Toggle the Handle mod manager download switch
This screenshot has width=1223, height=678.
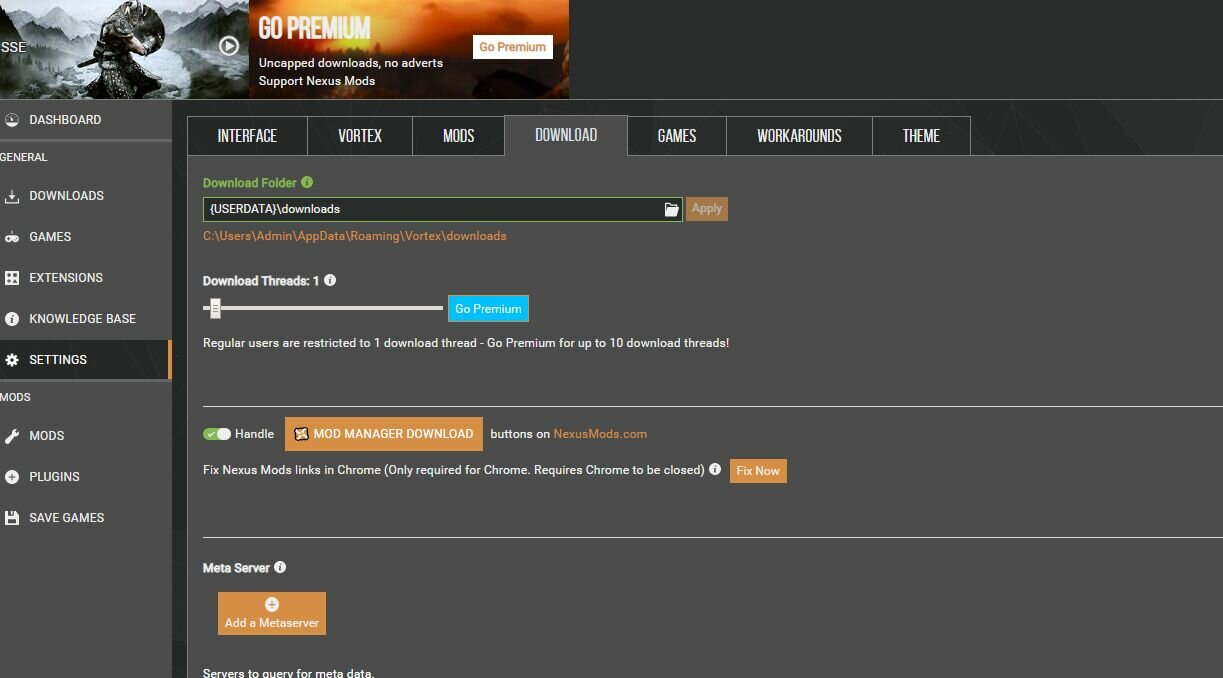point(217,434)
